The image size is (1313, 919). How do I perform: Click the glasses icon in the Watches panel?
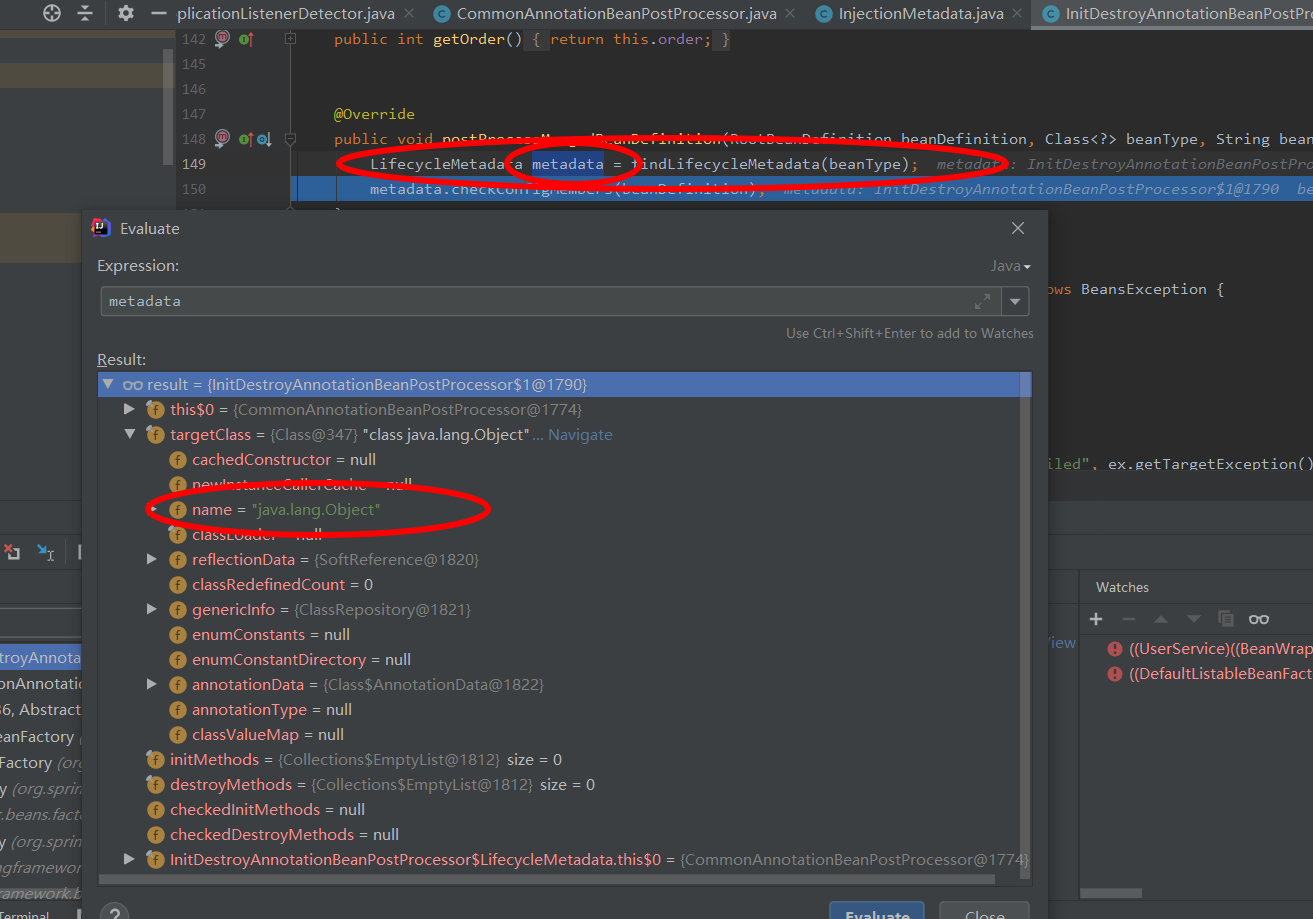(x=1258, y=618)
